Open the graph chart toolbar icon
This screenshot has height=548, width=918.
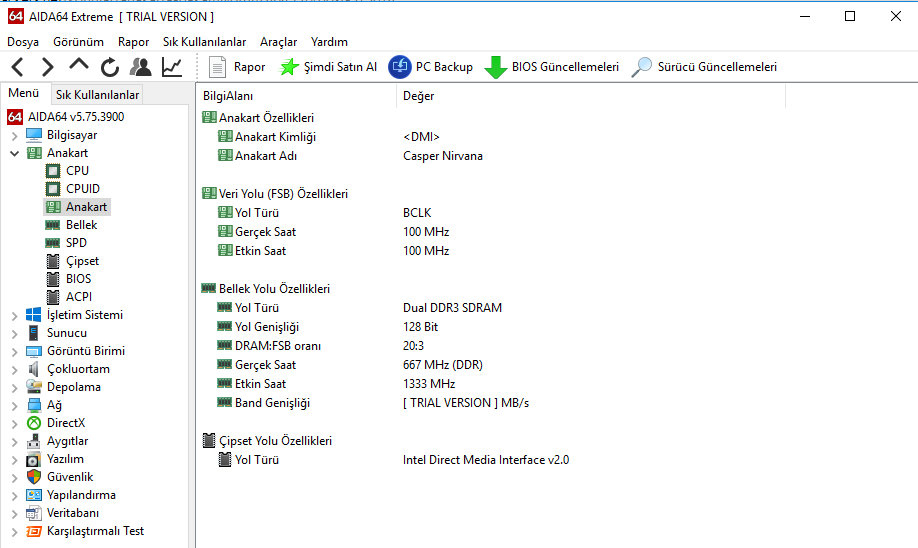click(x=172, y=67)
